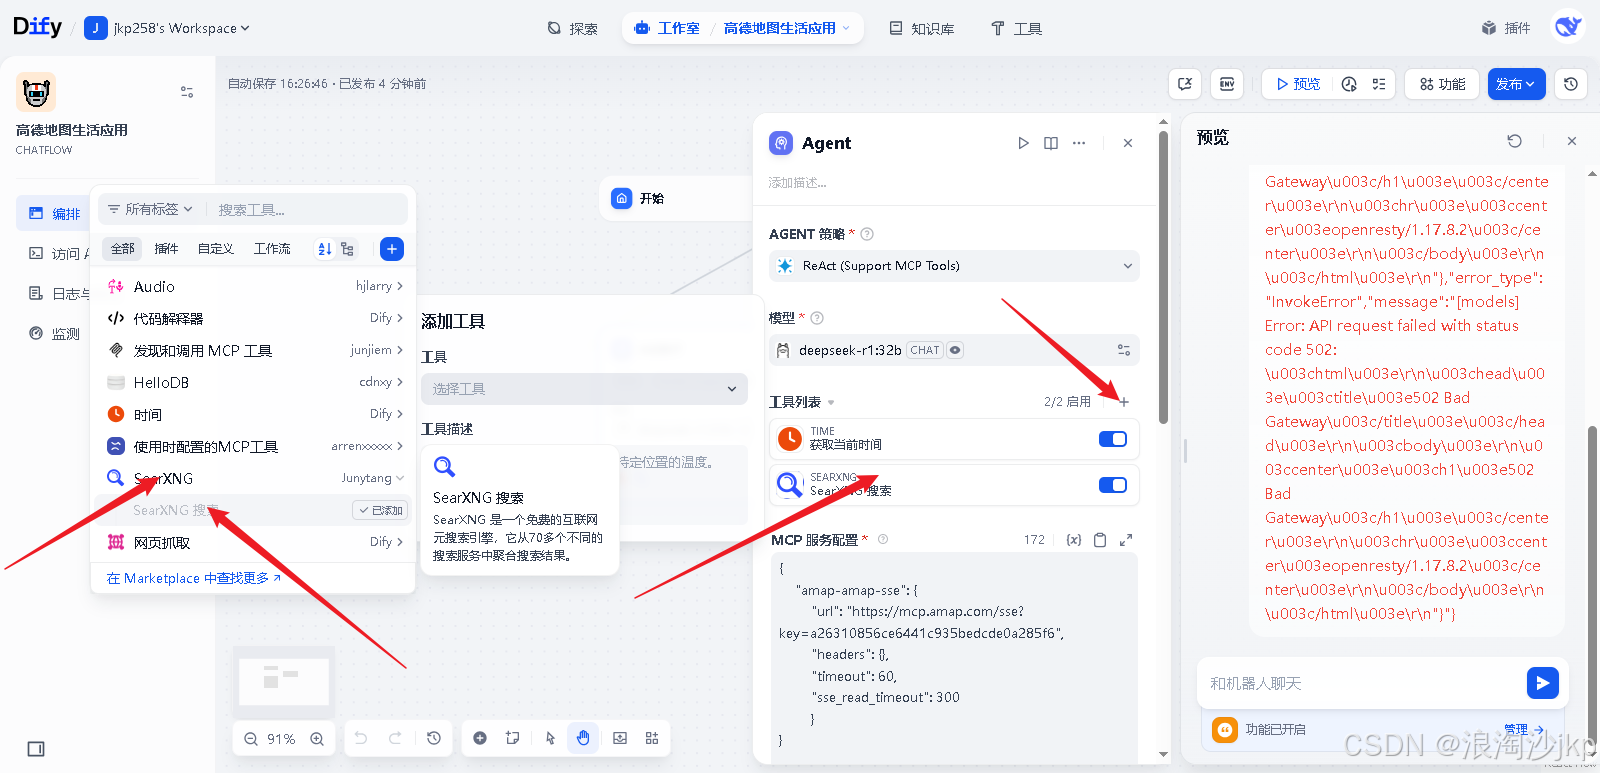The height and width of the screenshot is (773, 1600).
Task: Run the Agent node
Action: (x=1023, y=143)
